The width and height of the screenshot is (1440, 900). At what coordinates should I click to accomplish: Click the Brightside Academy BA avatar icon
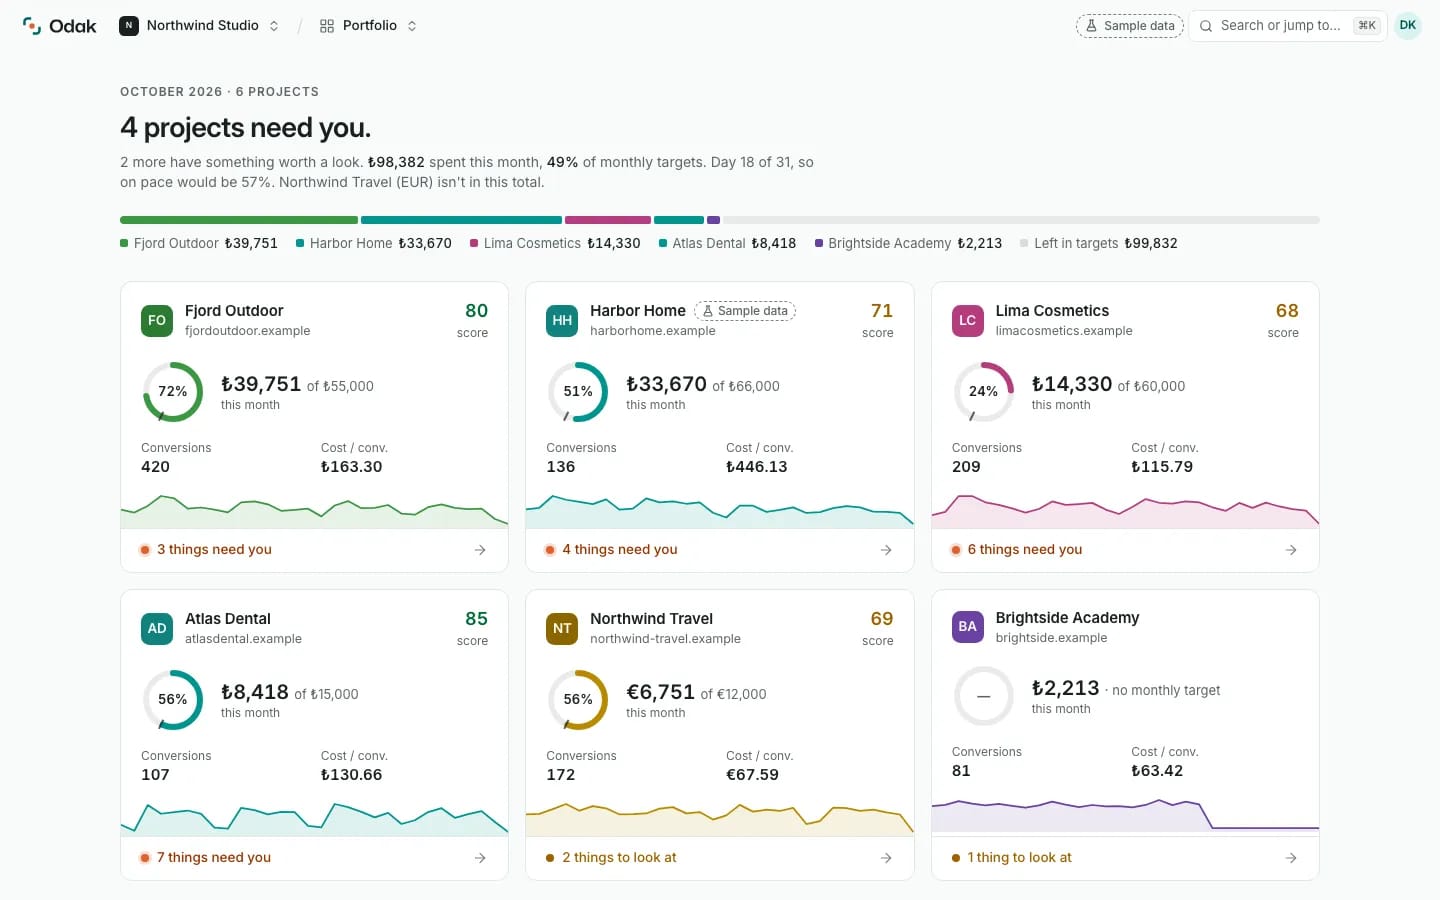click(x=967, y=627)
